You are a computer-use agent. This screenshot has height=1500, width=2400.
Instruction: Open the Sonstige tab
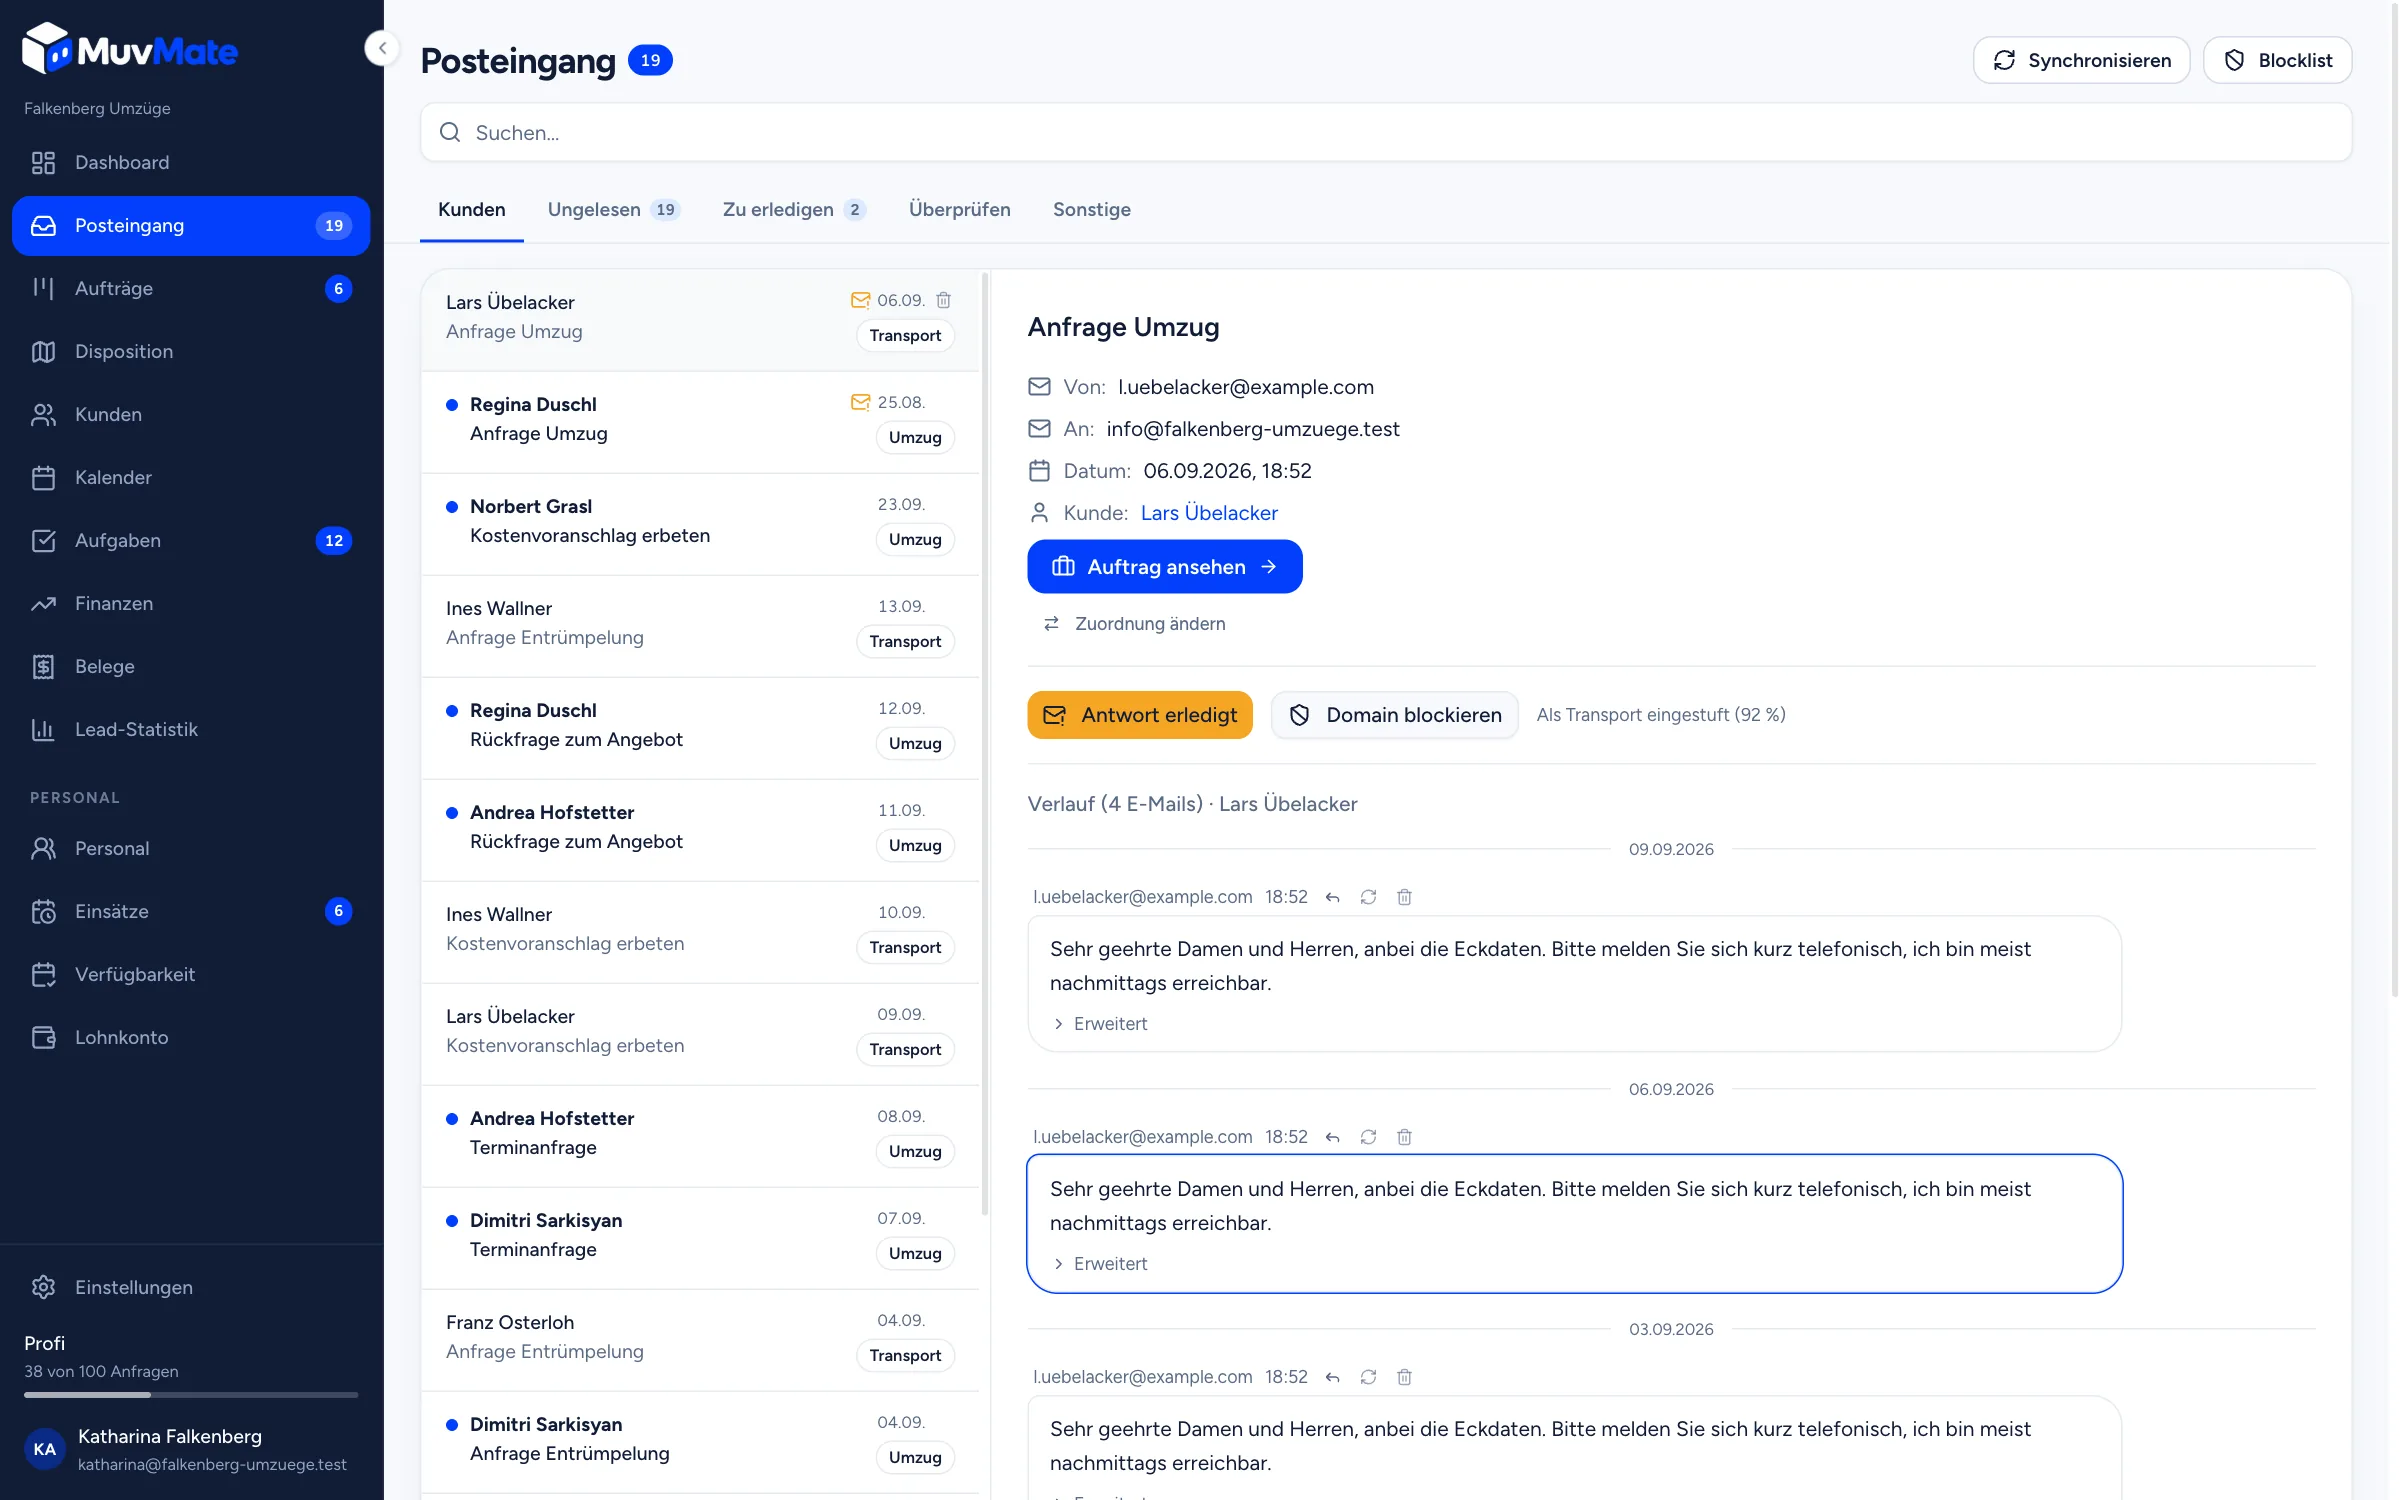tap(1092, 210)
